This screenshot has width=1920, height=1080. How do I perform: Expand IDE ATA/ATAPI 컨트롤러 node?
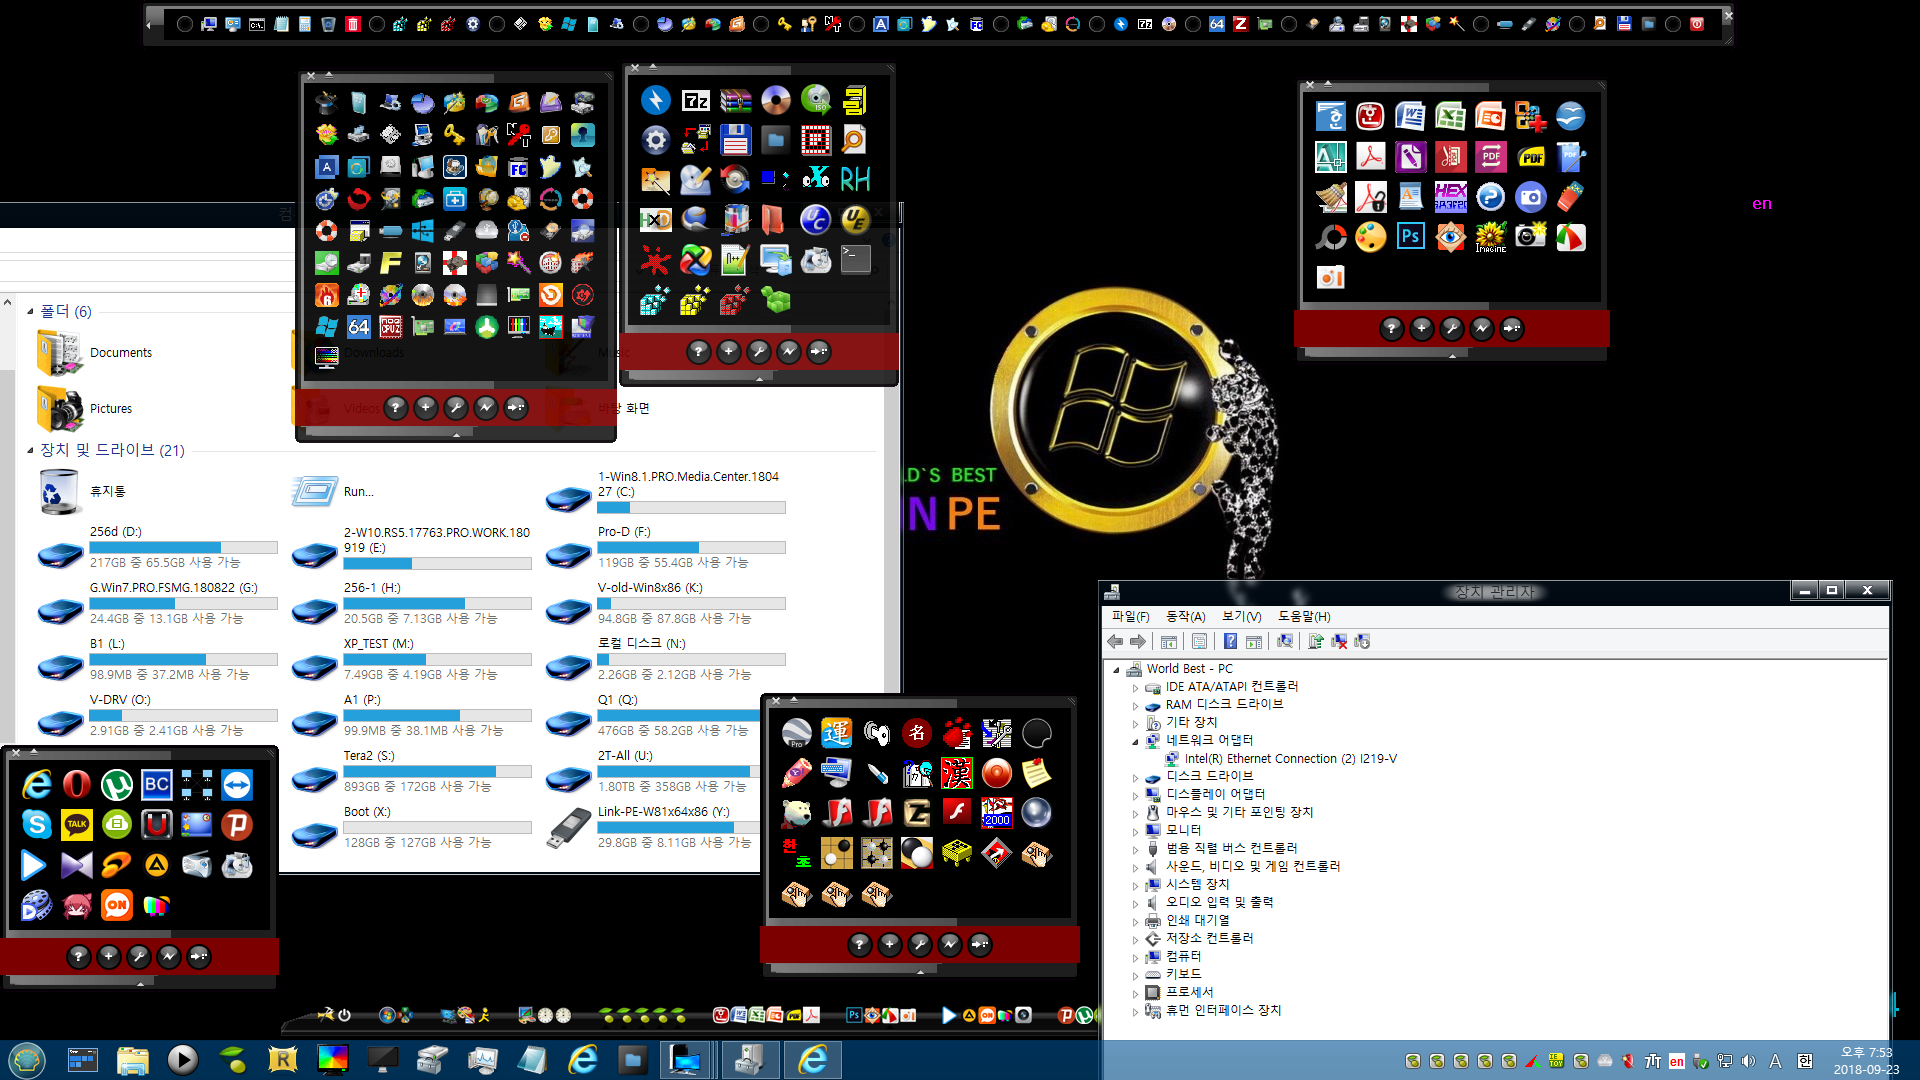1135,688
